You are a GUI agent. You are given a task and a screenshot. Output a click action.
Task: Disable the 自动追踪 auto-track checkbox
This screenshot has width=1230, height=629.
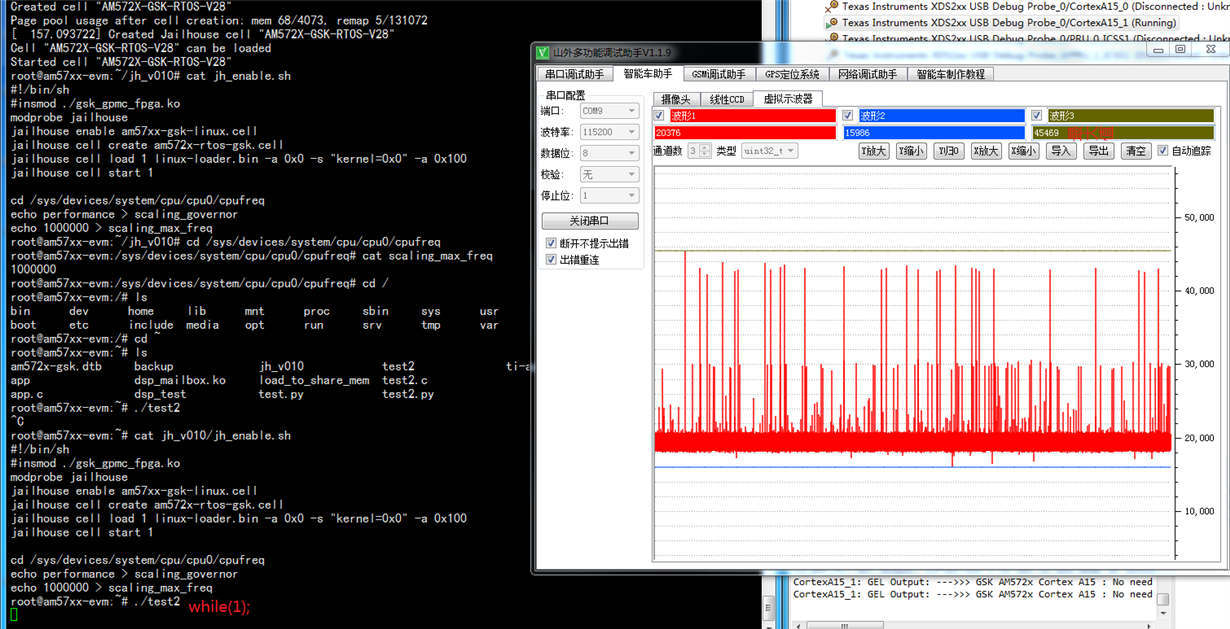[1163, 151]
